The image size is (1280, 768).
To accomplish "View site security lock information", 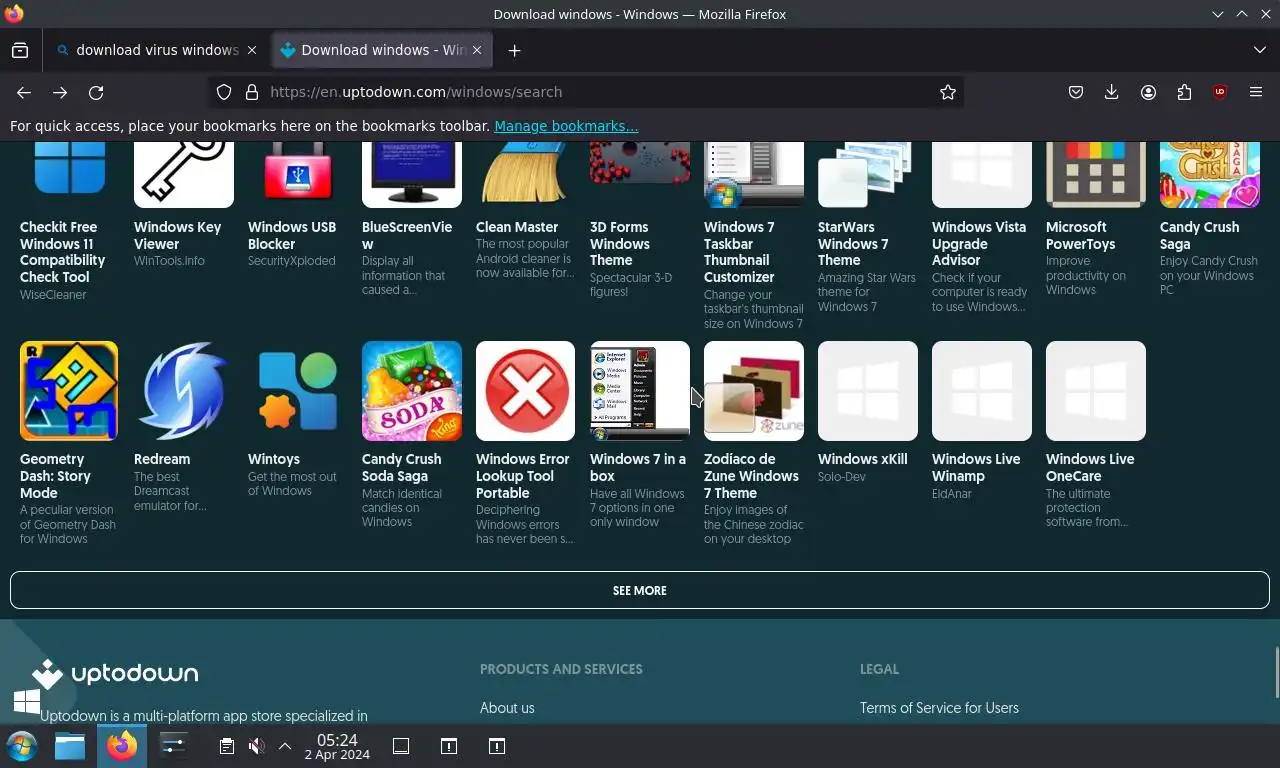I will (x=251, y=92).
